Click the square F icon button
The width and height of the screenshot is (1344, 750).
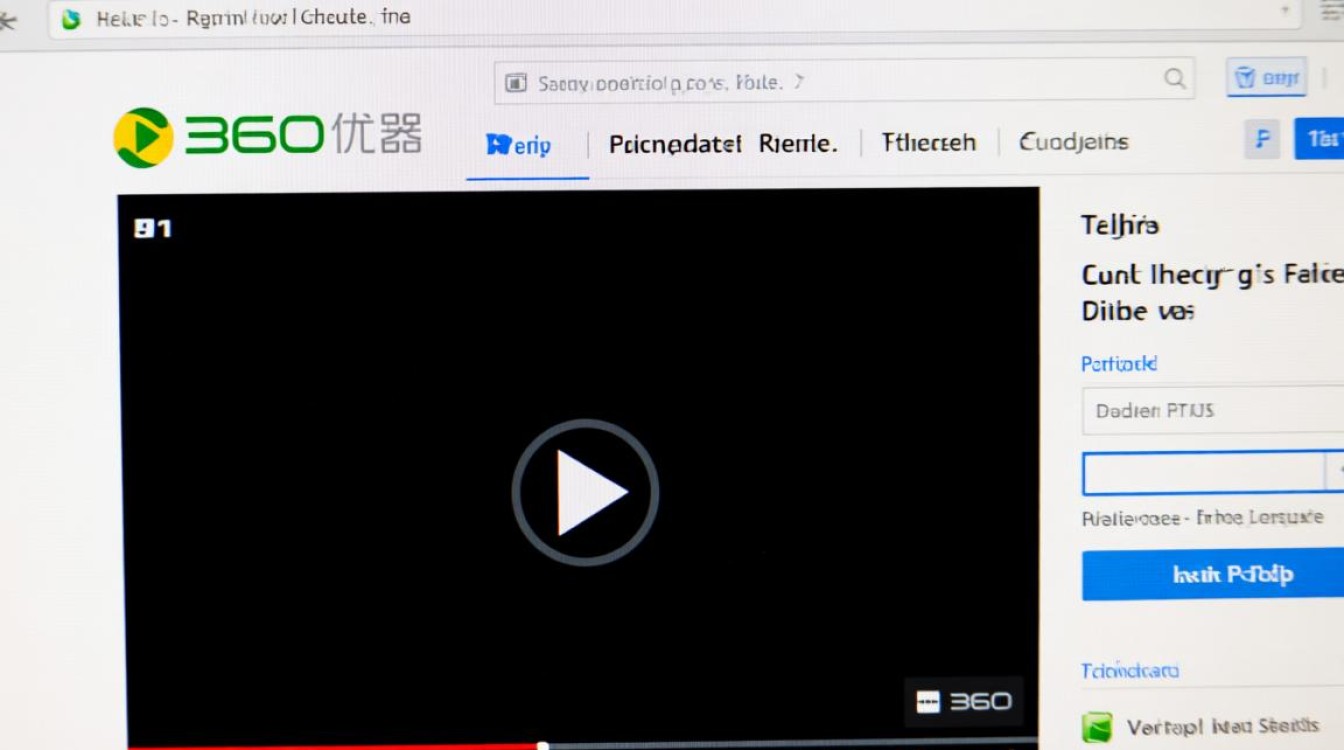[x=1262, y=140]
